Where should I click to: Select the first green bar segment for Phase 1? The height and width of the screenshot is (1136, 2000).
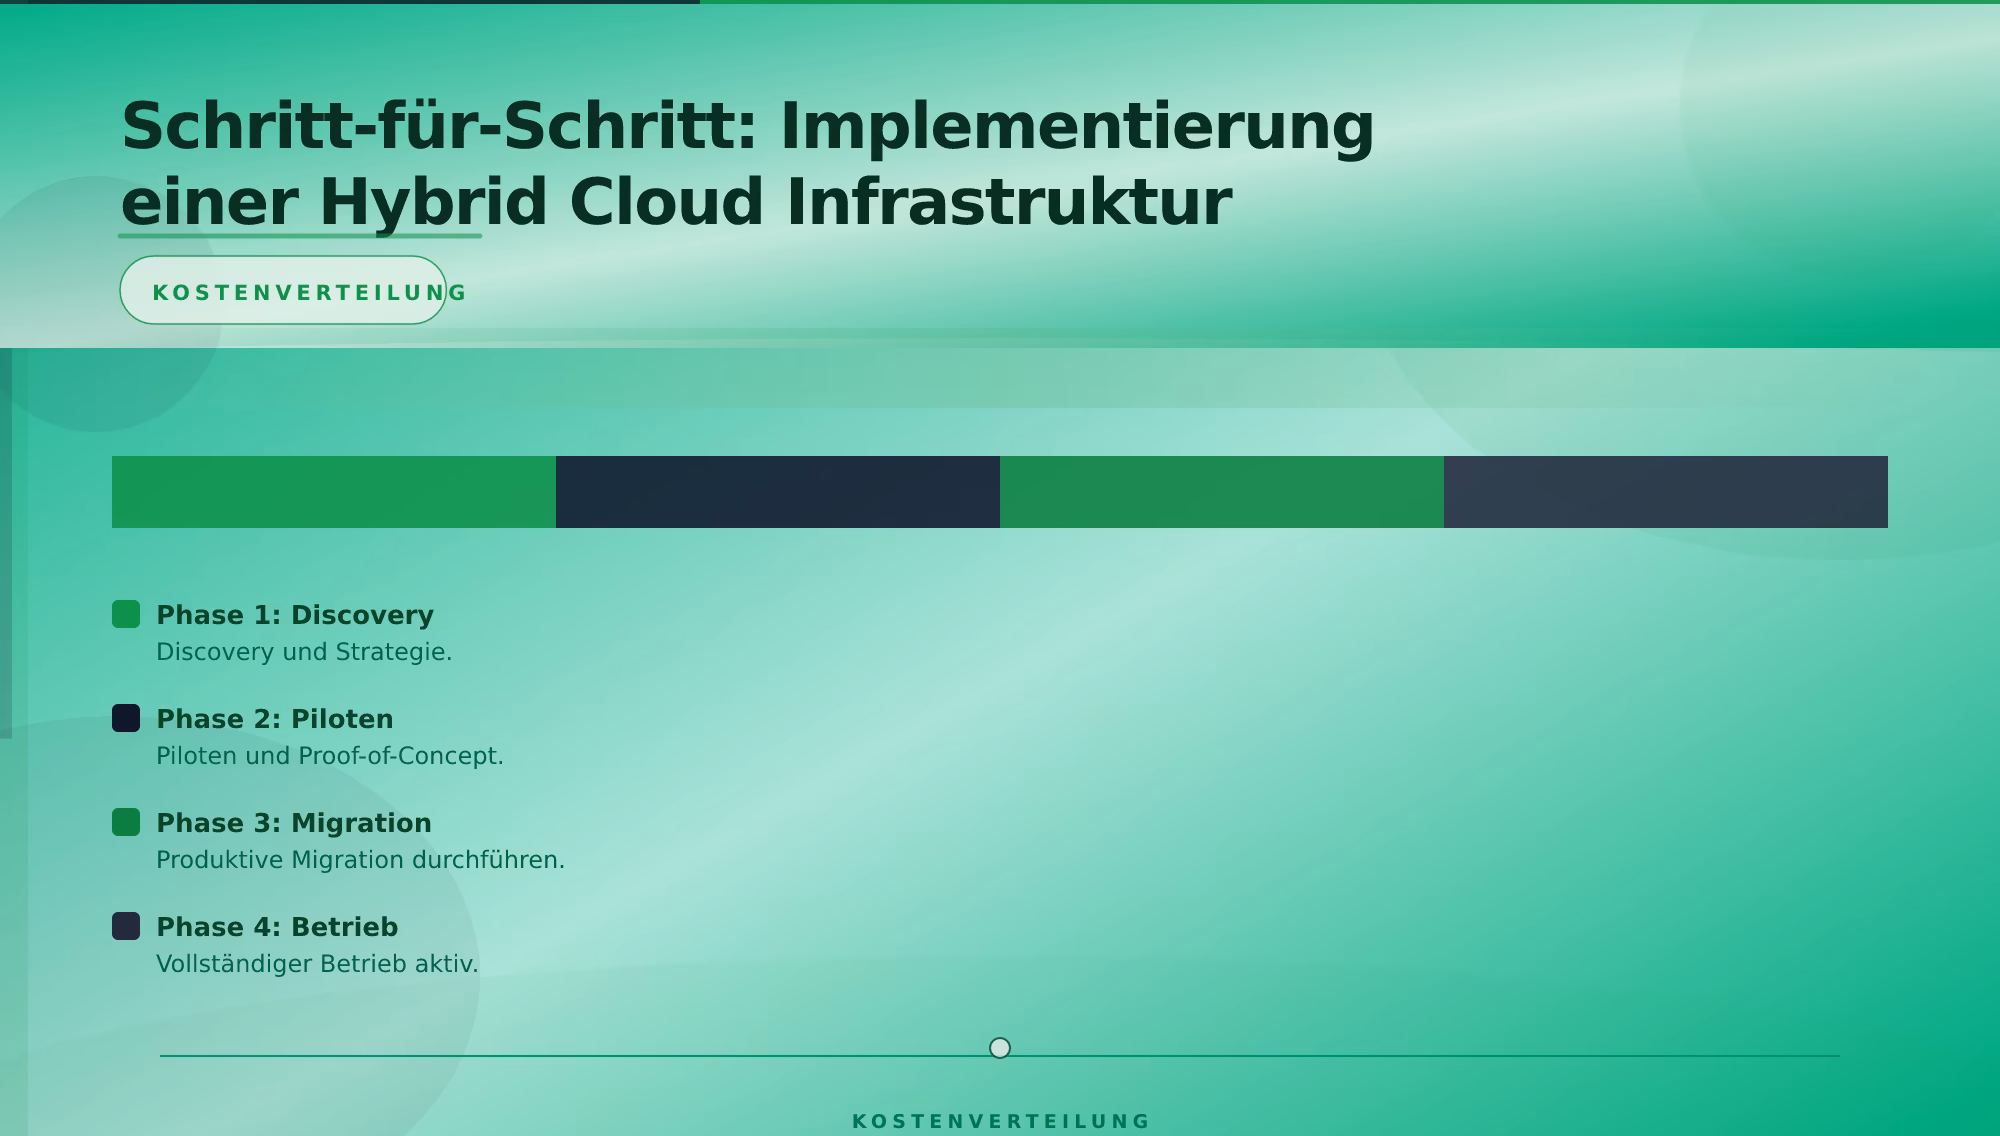[x=334, y=492]
